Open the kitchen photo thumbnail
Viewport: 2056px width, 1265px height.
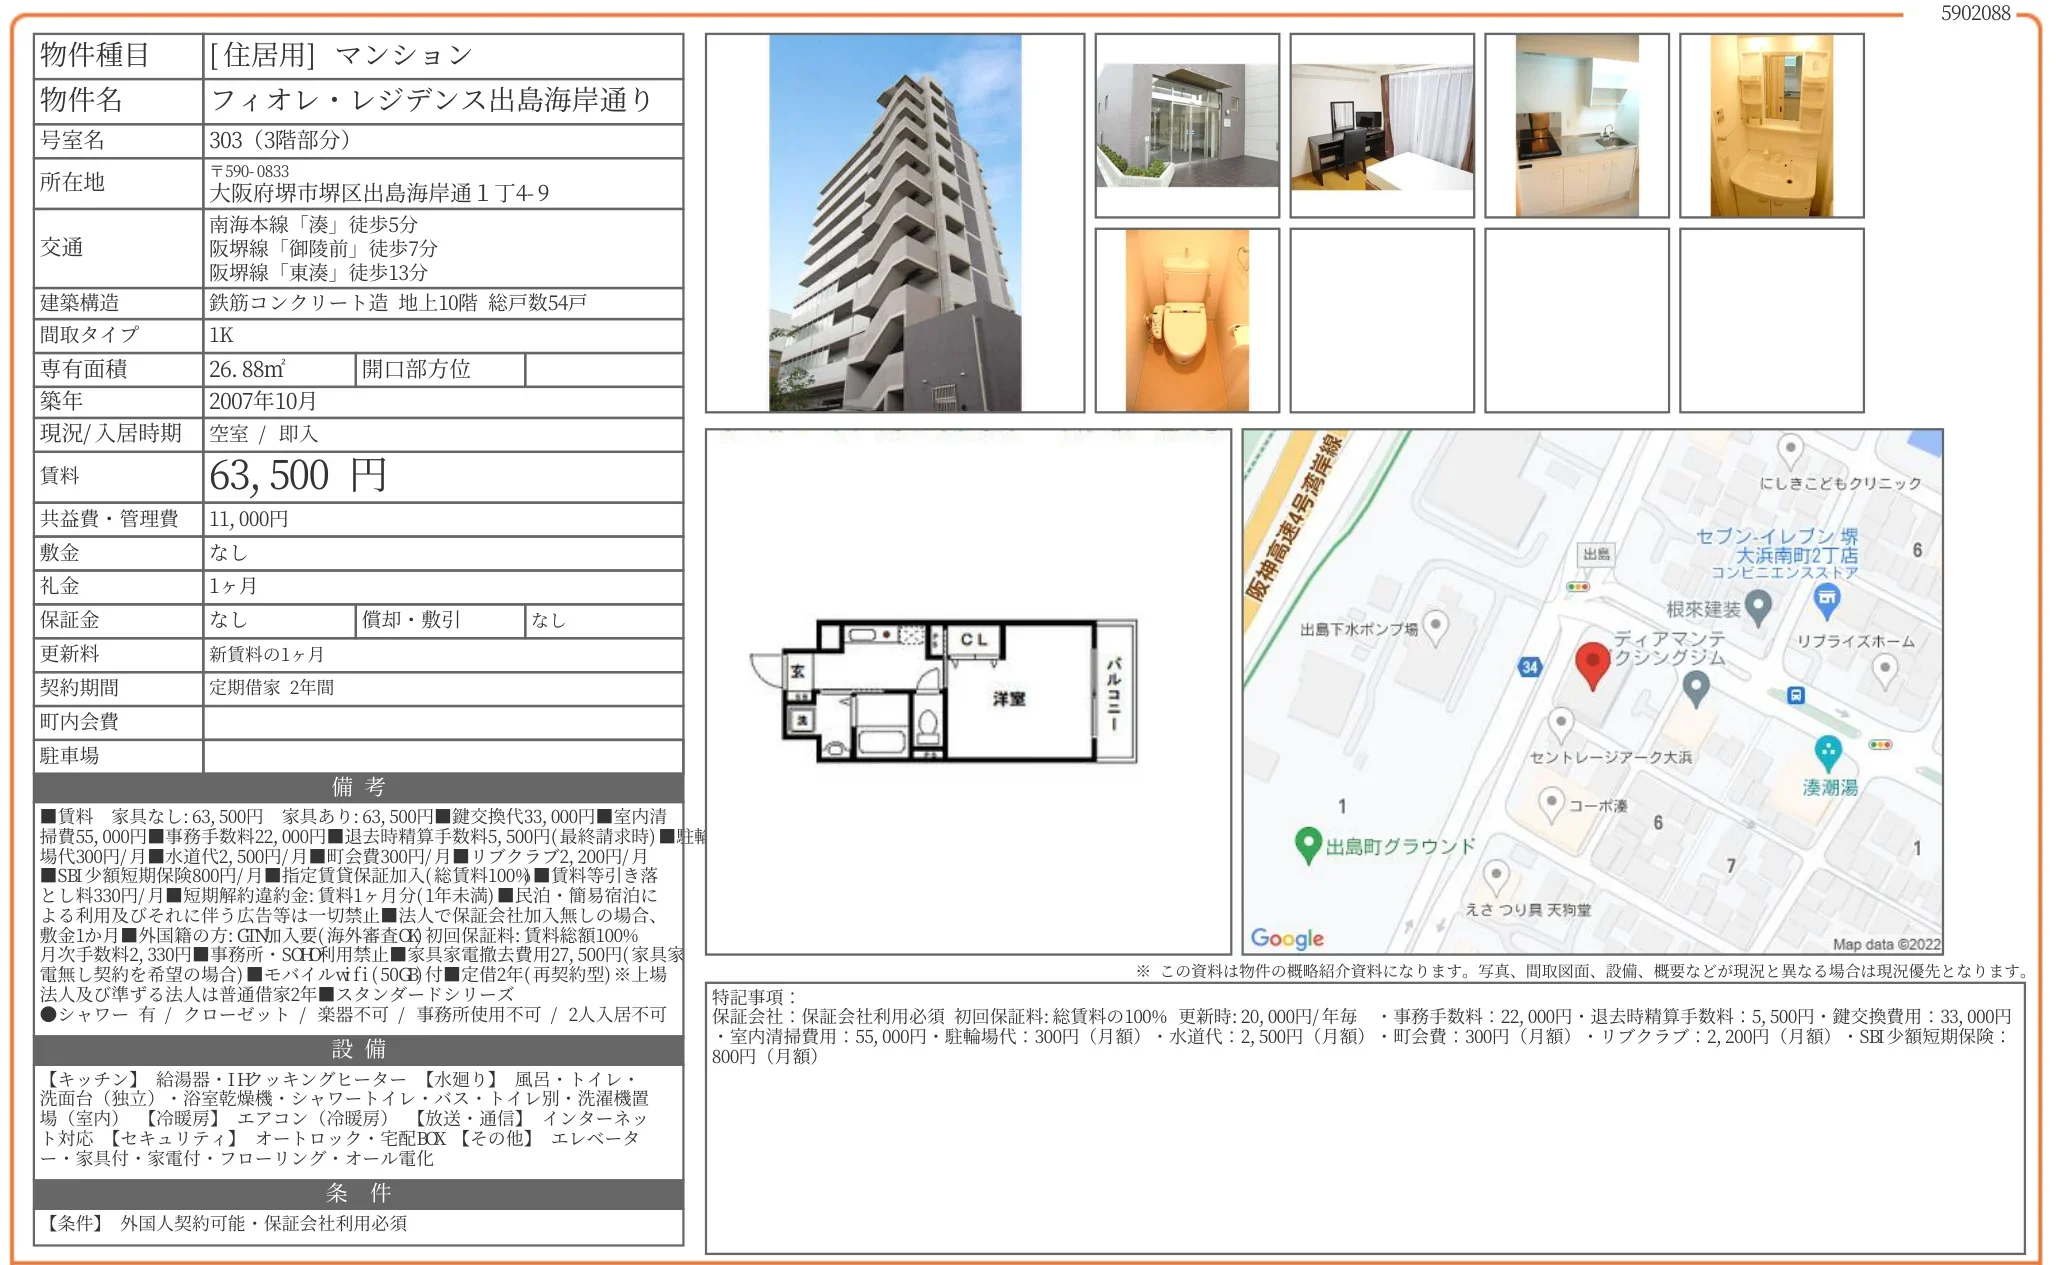1577,126
